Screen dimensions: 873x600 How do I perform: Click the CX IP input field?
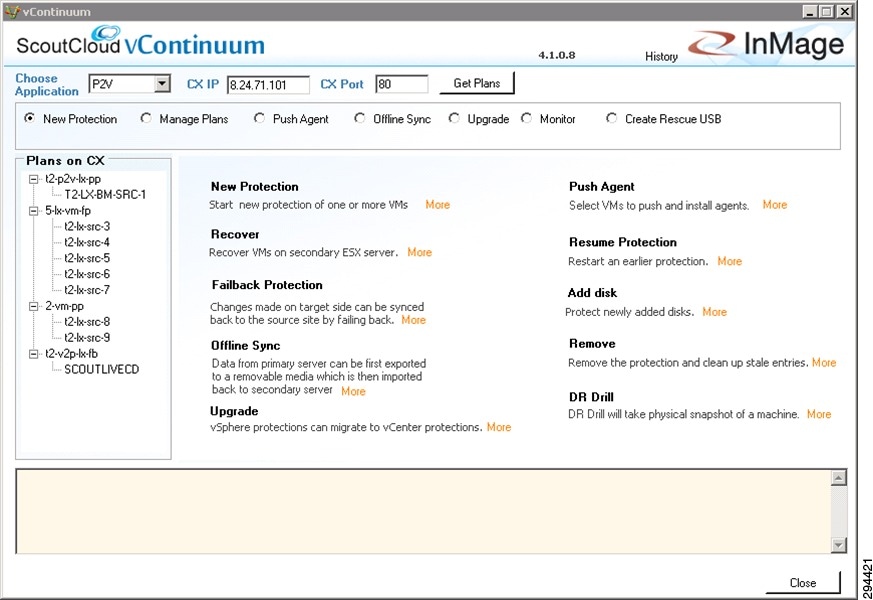click(x=268, y=85)
